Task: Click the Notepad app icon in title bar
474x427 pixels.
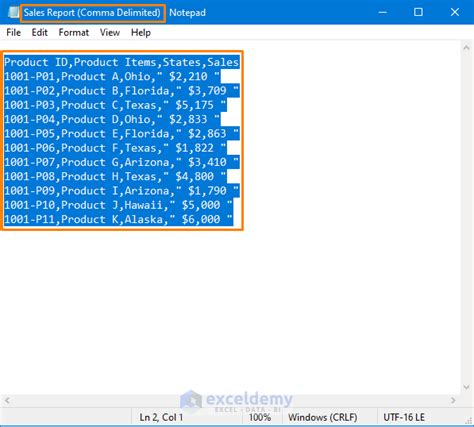Action: pos(13,12)
